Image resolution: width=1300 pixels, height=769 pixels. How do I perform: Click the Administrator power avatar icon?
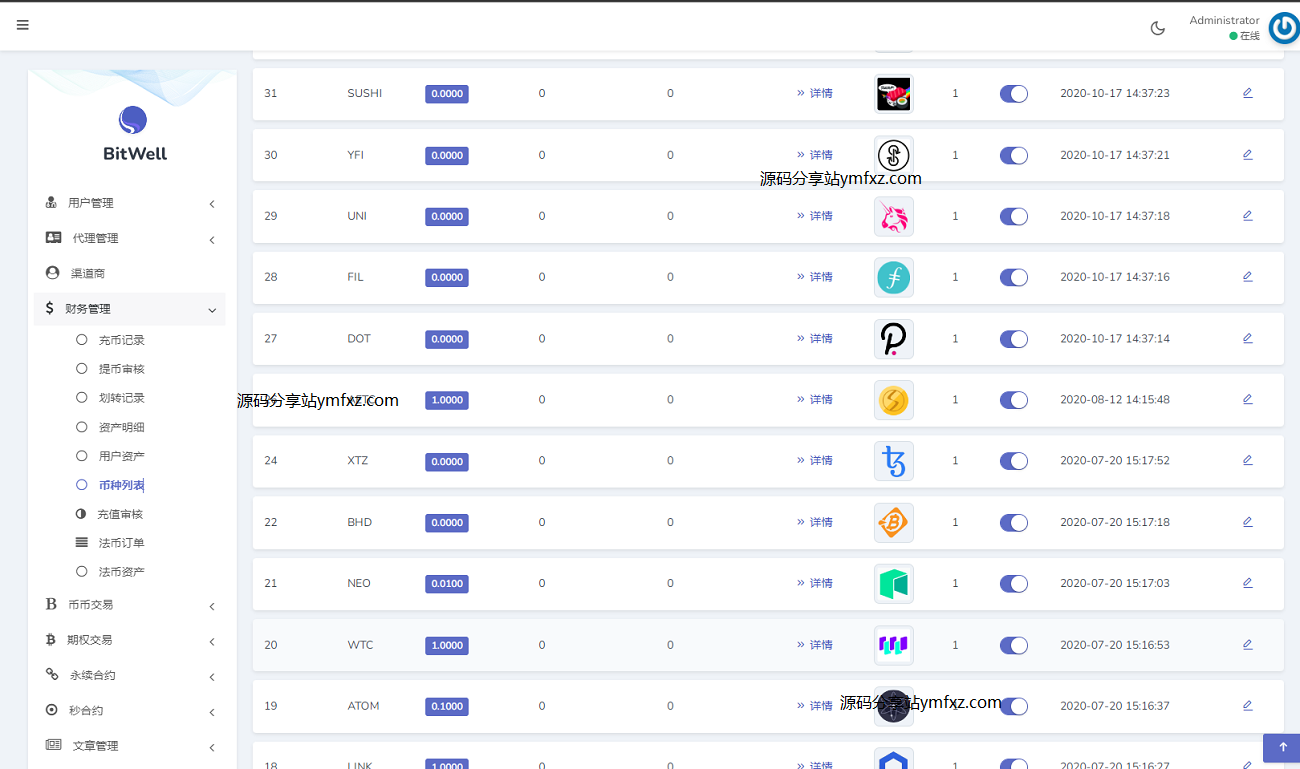click(x=1283, y=28)
